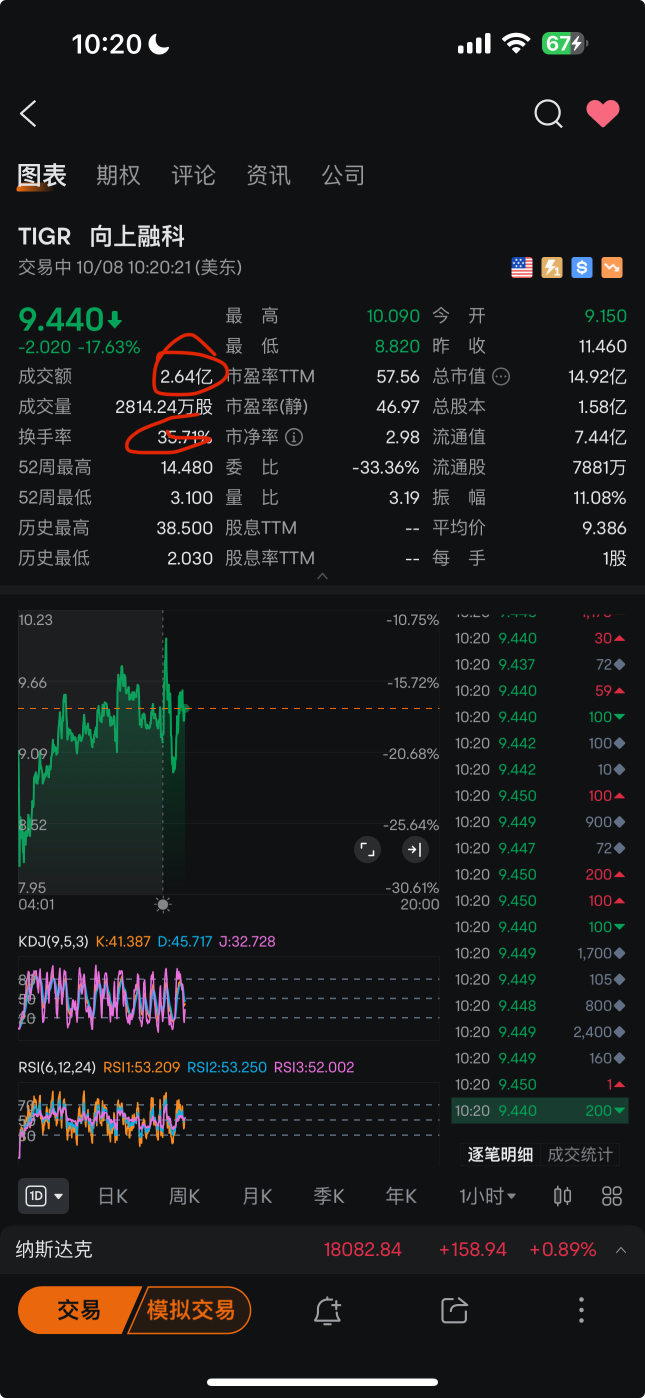
Task: Switch to the 评论 tab
Action: point(193,175)
